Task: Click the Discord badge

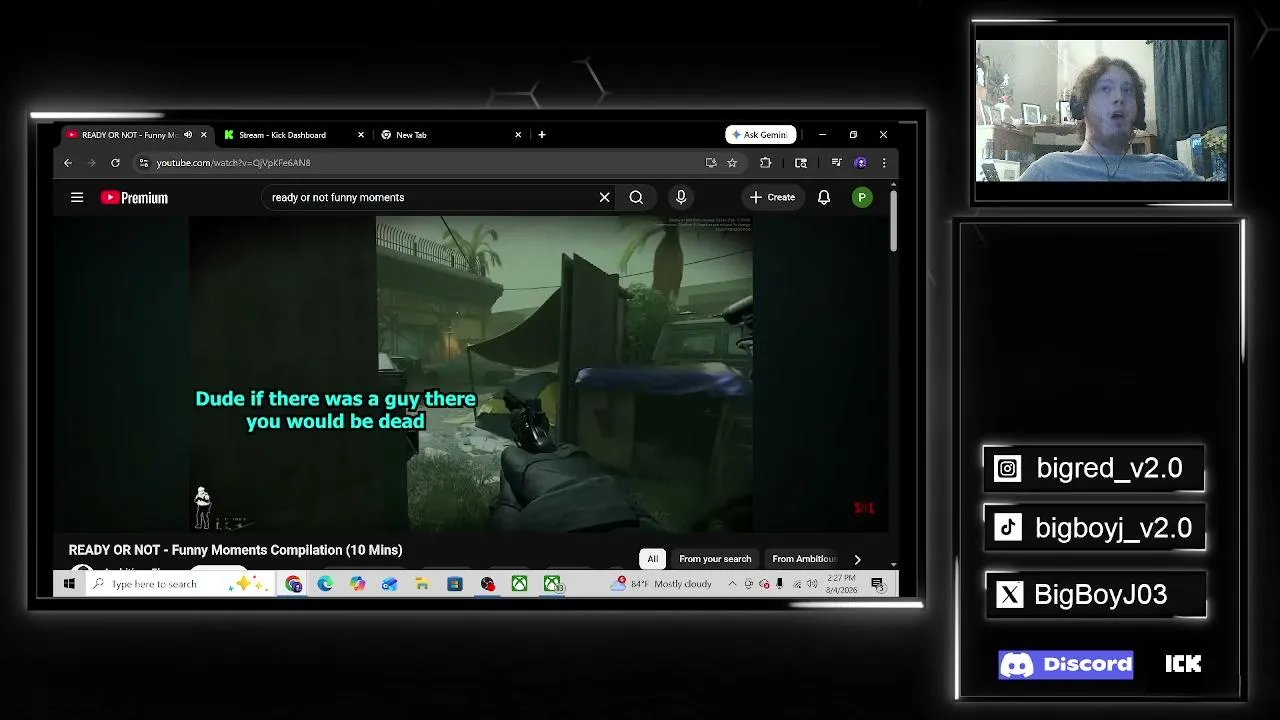Action: tap(1066, 665)
